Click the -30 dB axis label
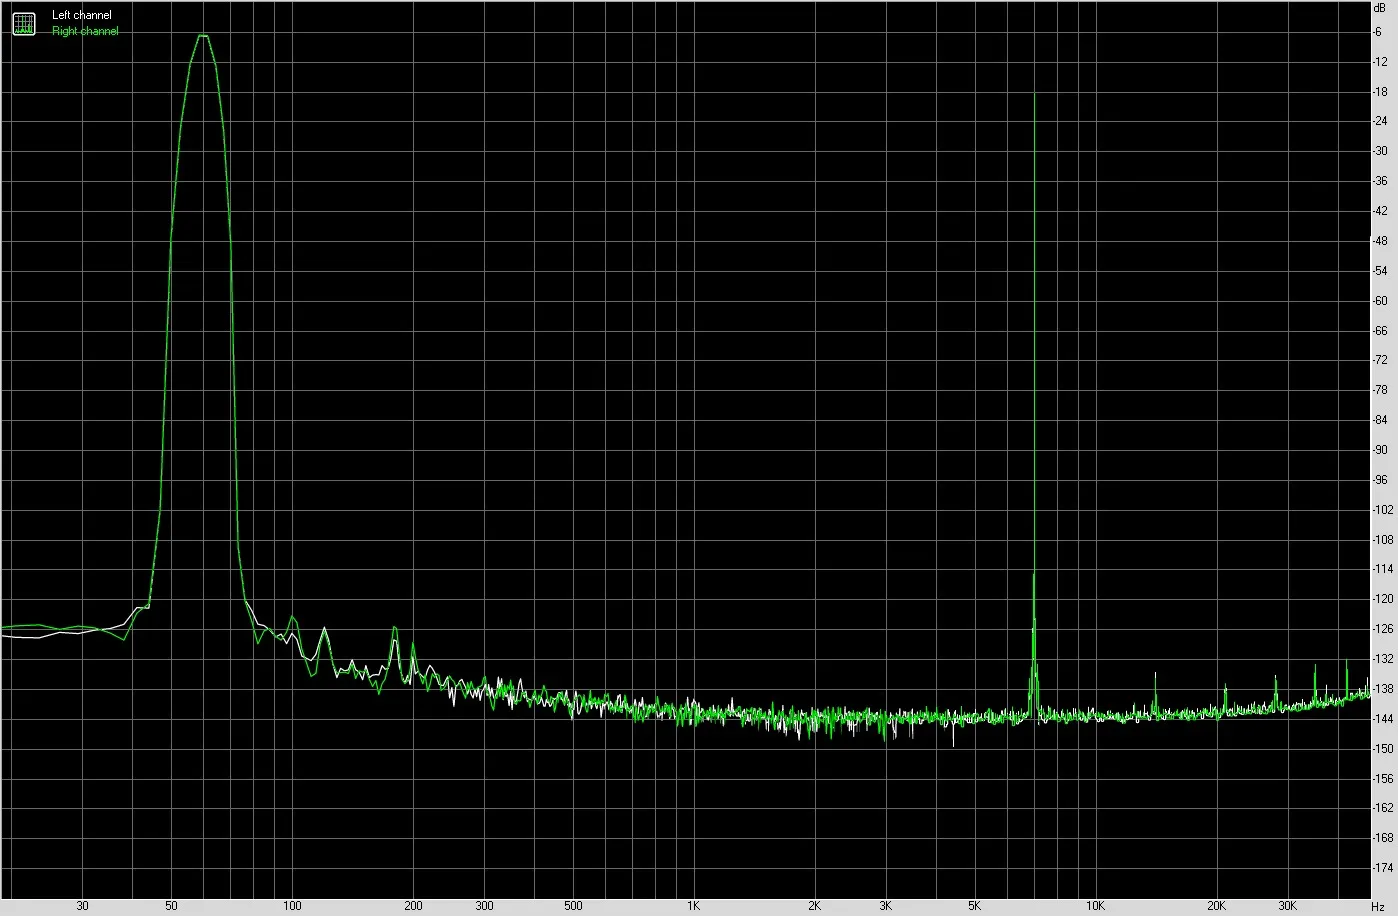This screenshot has width=1398, height=916. click(1380, 151)
